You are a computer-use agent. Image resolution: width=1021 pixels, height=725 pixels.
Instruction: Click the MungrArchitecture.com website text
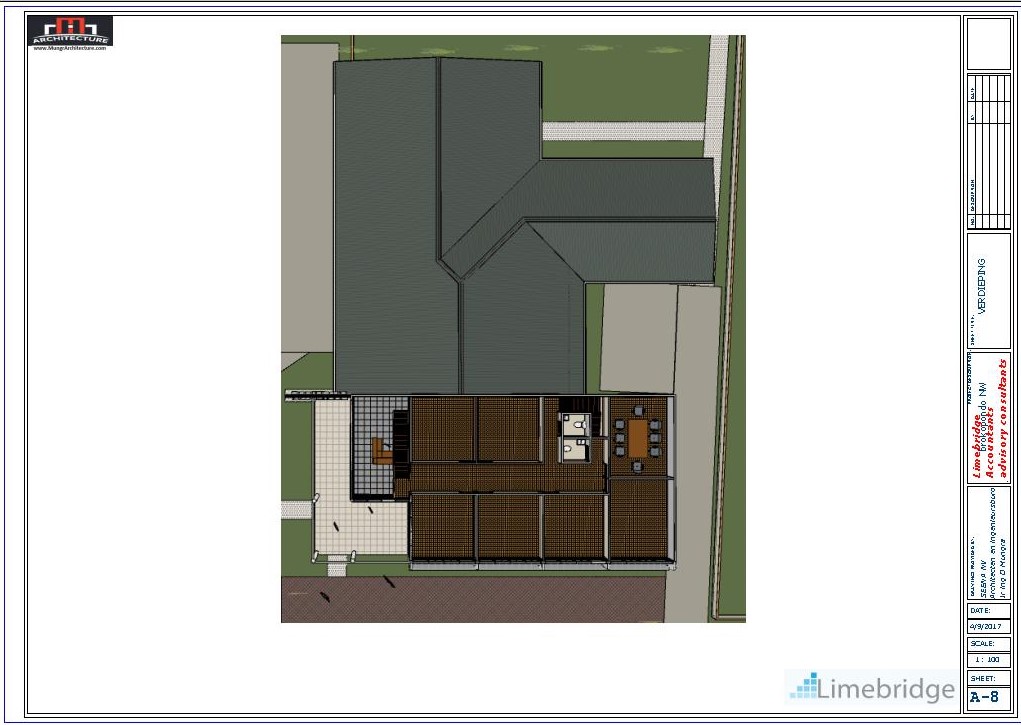point(70,48)
